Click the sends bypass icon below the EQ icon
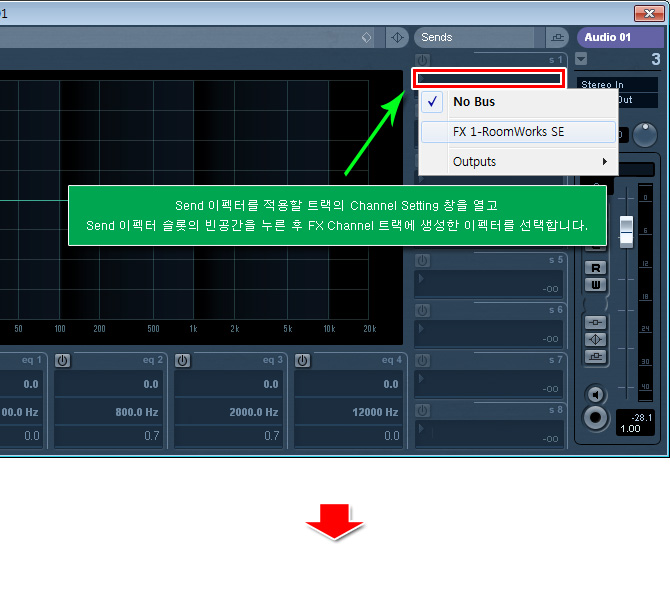 pyautogui.click(x=596, y=356)
